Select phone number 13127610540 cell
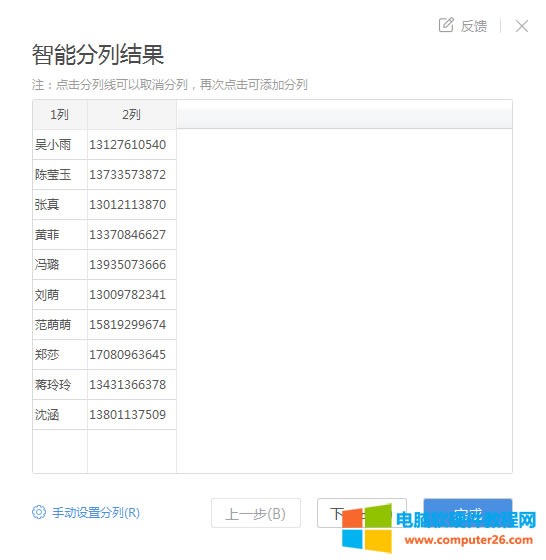546x560 pixels. [132, 145]
